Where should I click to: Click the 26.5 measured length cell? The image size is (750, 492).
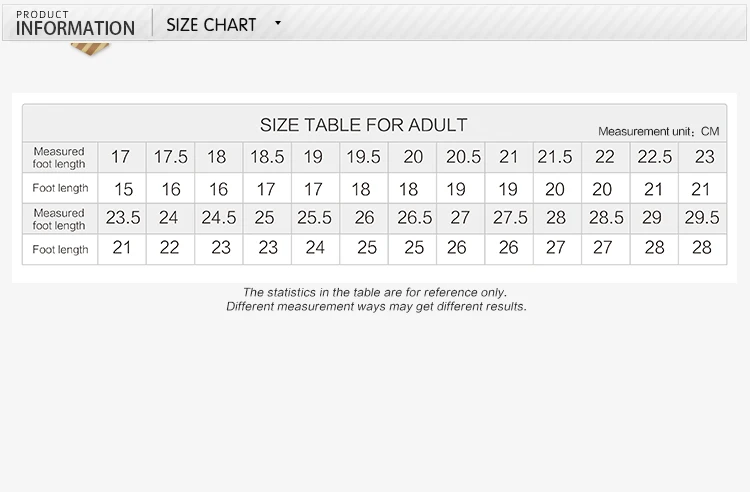[x=413, y=218]
